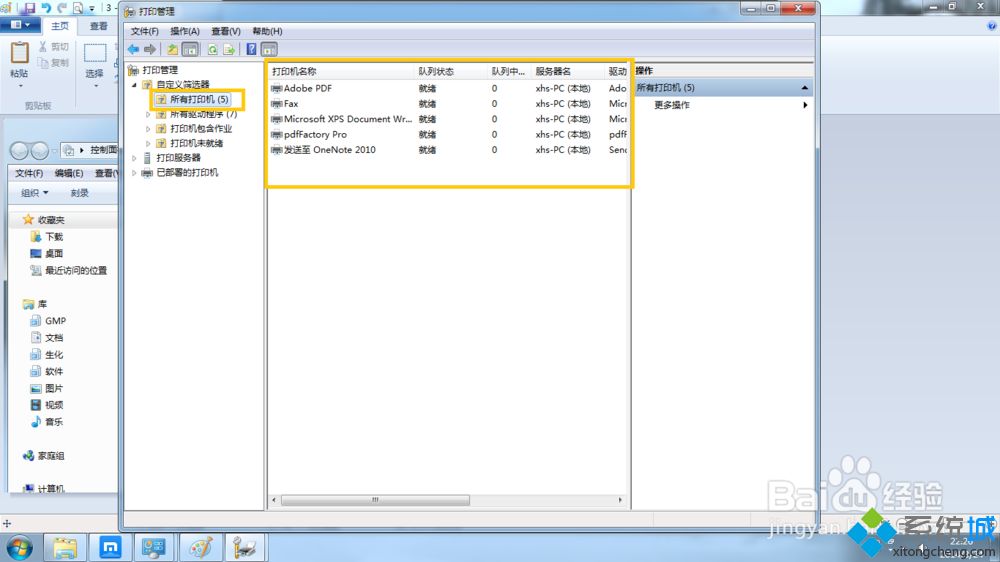This screenshot has width=1000, height=562.
Task: Select 打印机包含作业 filter in tree
Action: [x=201, y=128]
